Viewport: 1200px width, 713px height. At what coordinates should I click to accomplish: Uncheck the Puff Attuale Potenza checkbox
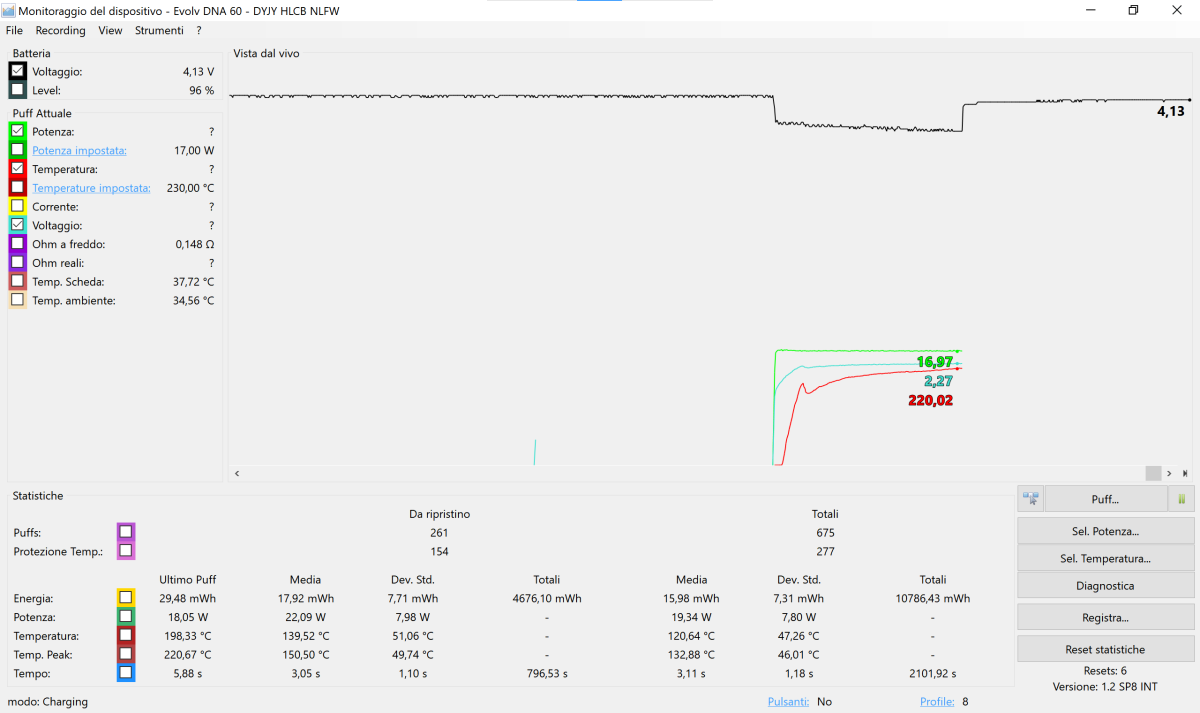17,131
